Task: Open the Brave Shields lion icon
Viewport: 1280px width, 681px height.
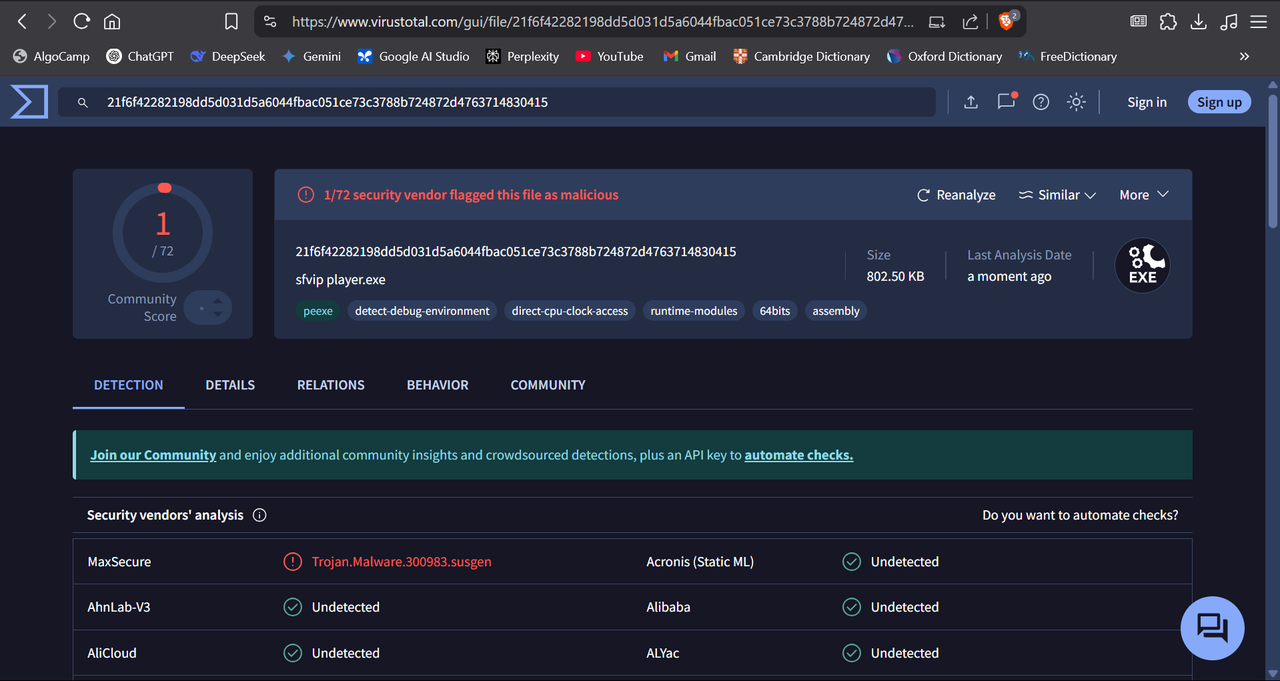Action: 1008,20
